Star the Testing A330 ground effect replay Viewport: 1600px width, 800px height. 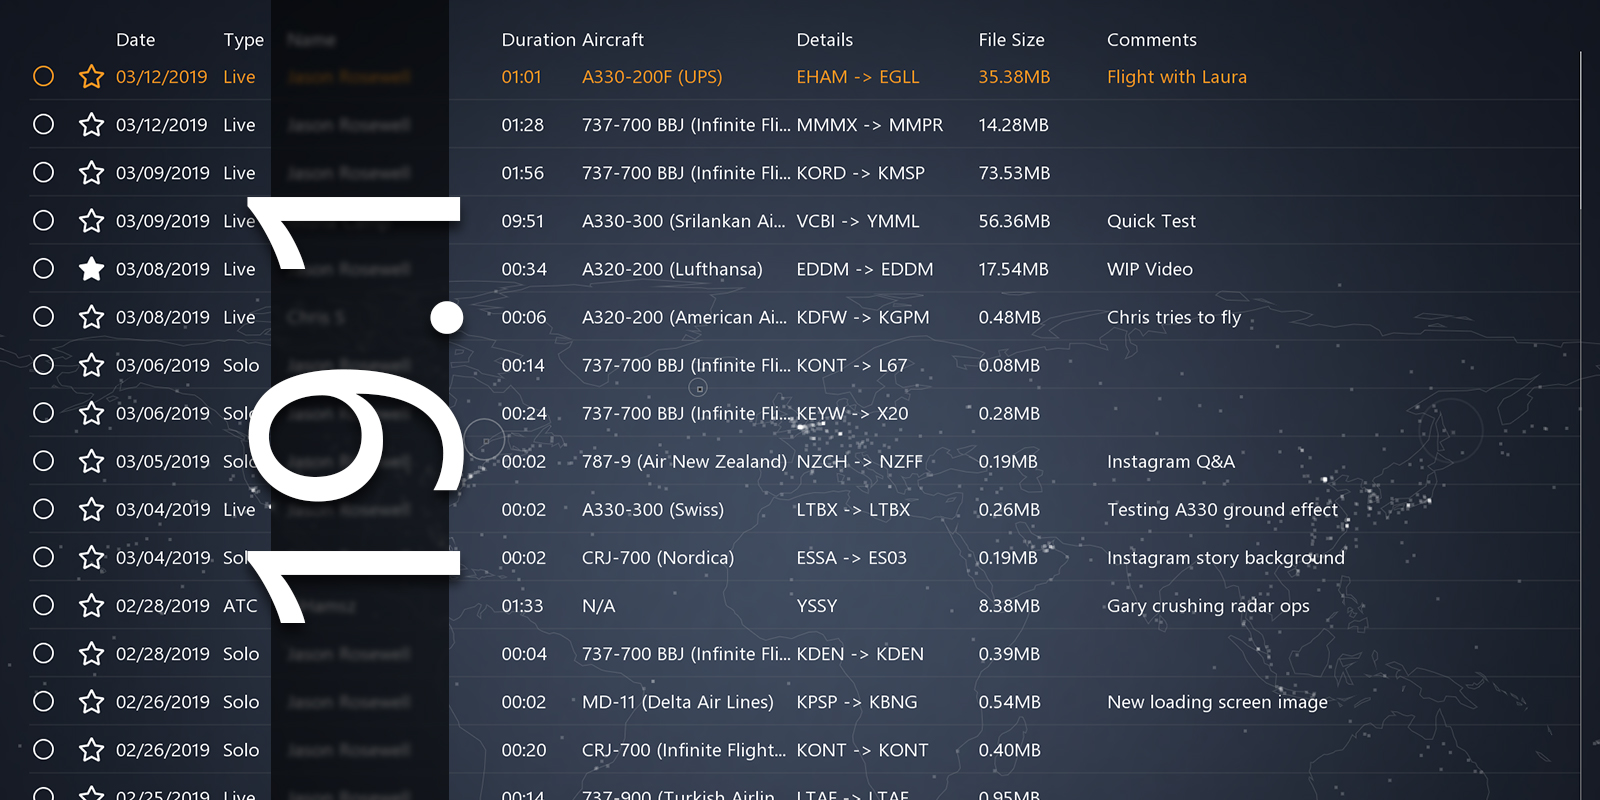[x=91, y=509]
